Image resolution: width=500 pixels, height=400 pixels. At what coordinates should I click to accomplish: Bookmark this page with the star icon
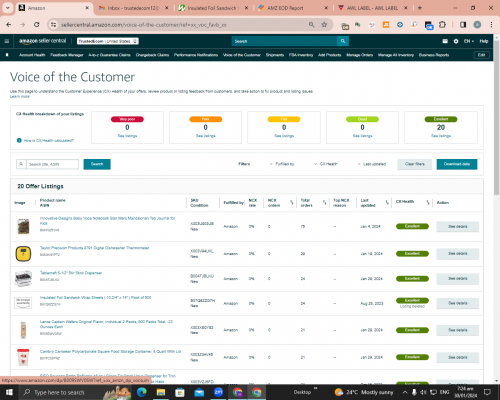pos(324,25)
